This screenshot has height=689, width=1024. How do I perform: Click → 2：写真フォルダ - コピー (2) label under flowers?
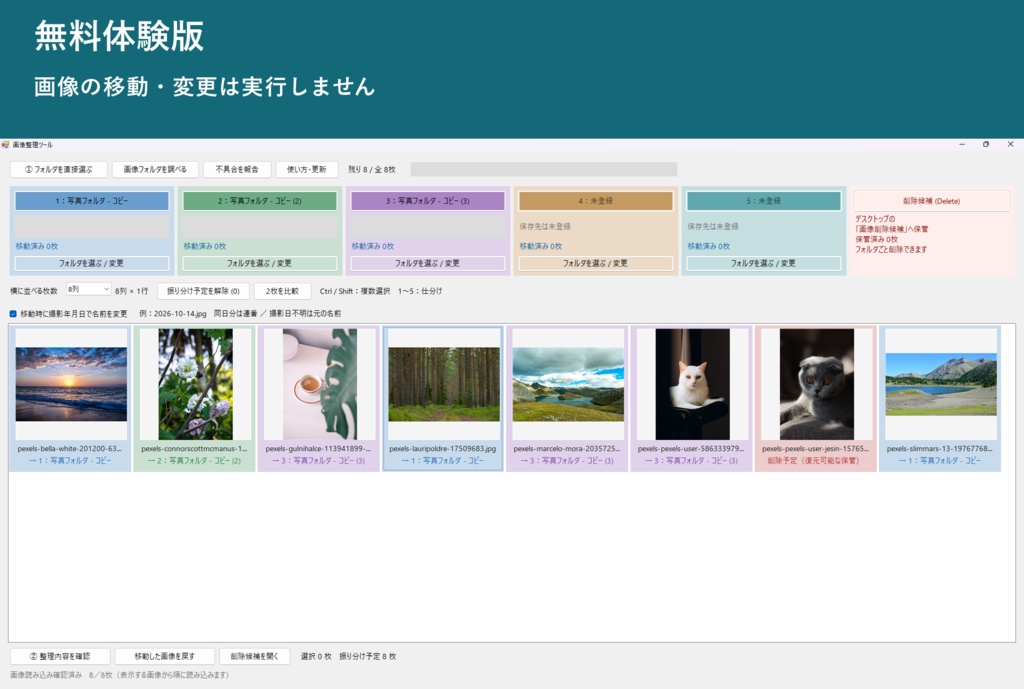click(x=194, y=460)
